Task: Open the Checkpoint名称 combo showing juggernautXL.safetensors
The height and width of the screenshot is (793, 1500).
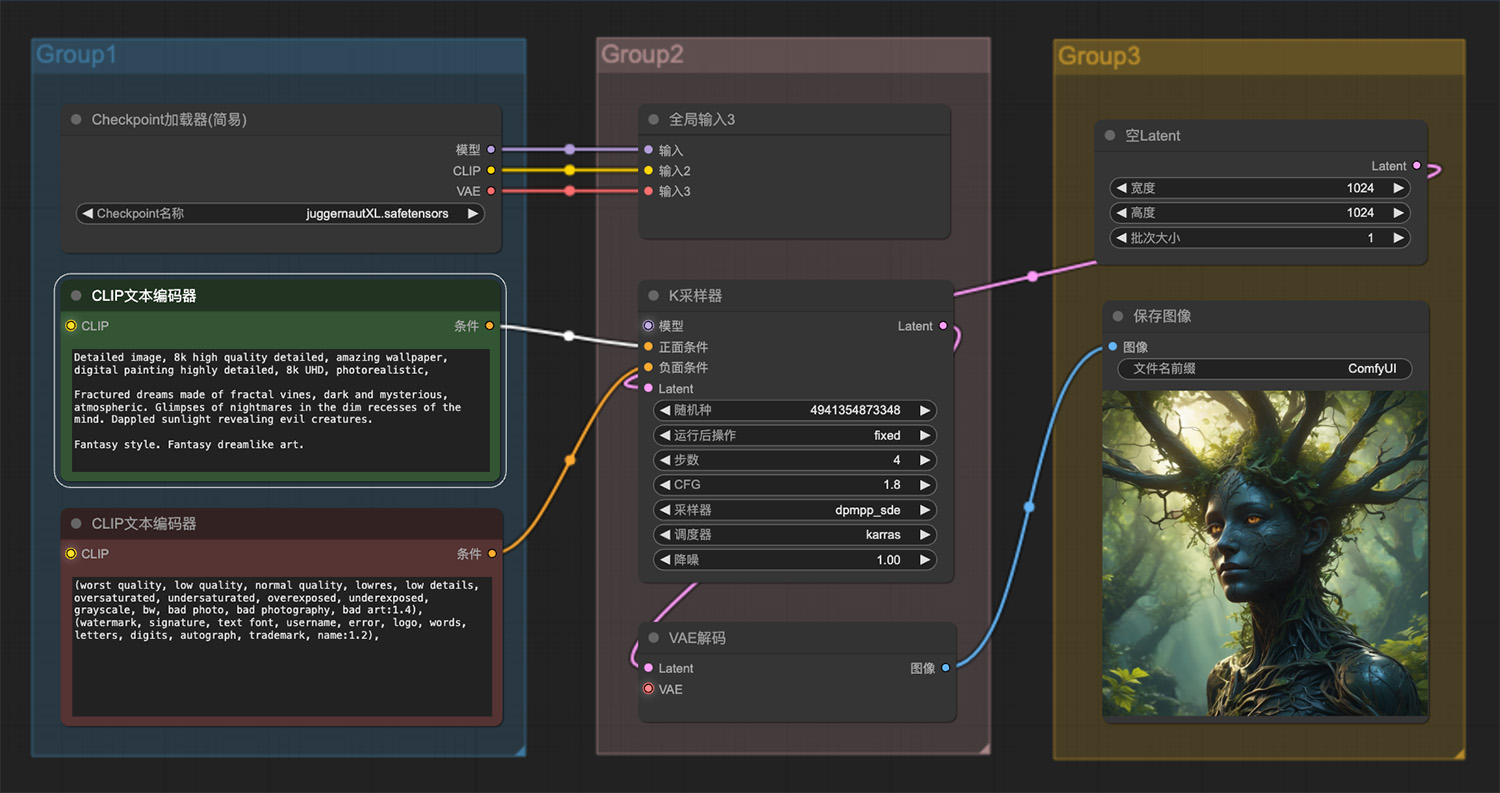Action: click(x=280, y=213)
